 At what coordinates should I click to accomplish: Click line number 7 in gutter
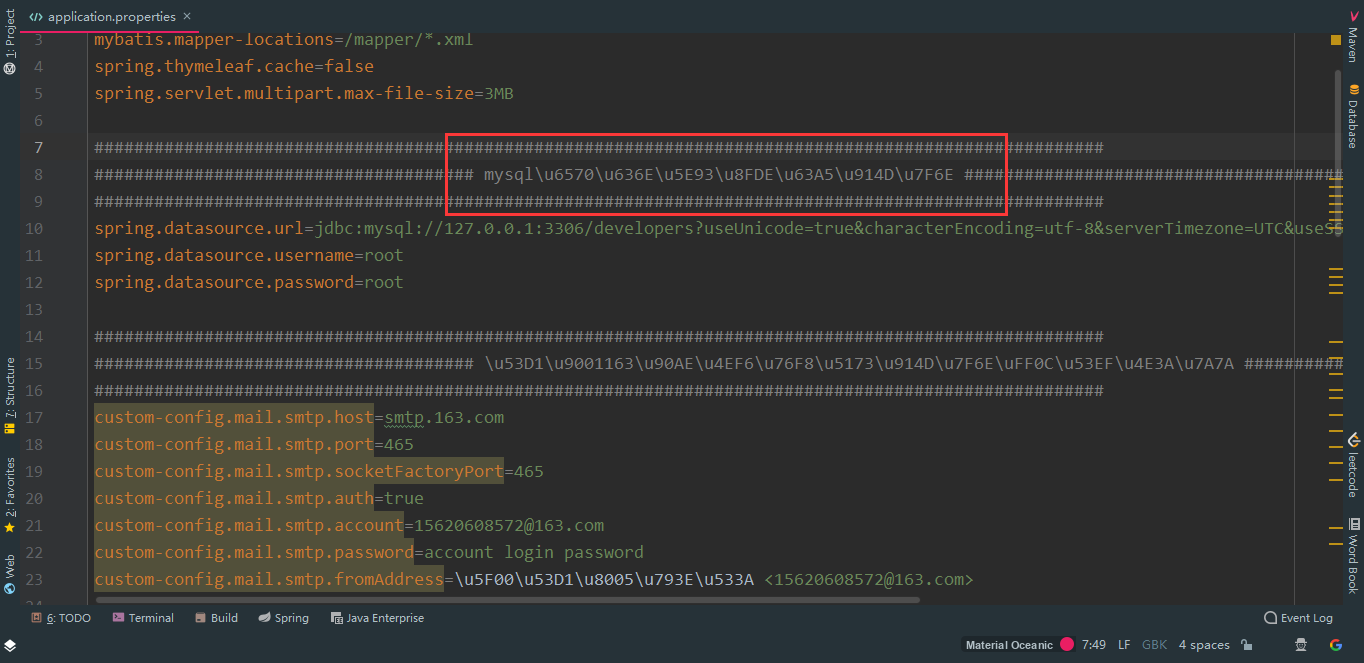(x=38, y=148)
